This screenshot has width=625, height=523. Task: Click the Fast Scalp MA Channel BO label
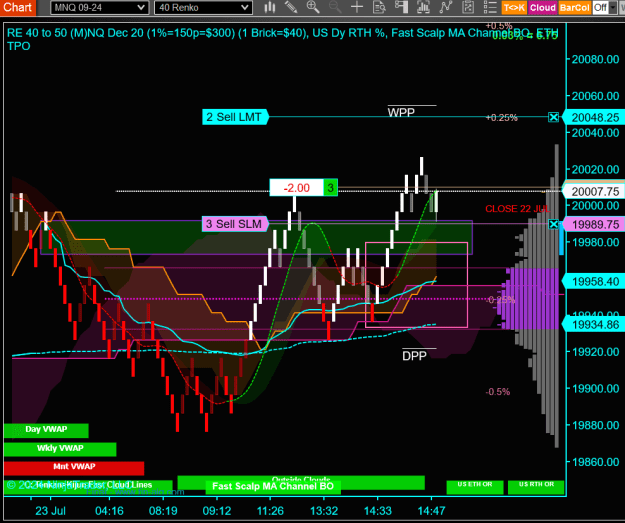273,487
